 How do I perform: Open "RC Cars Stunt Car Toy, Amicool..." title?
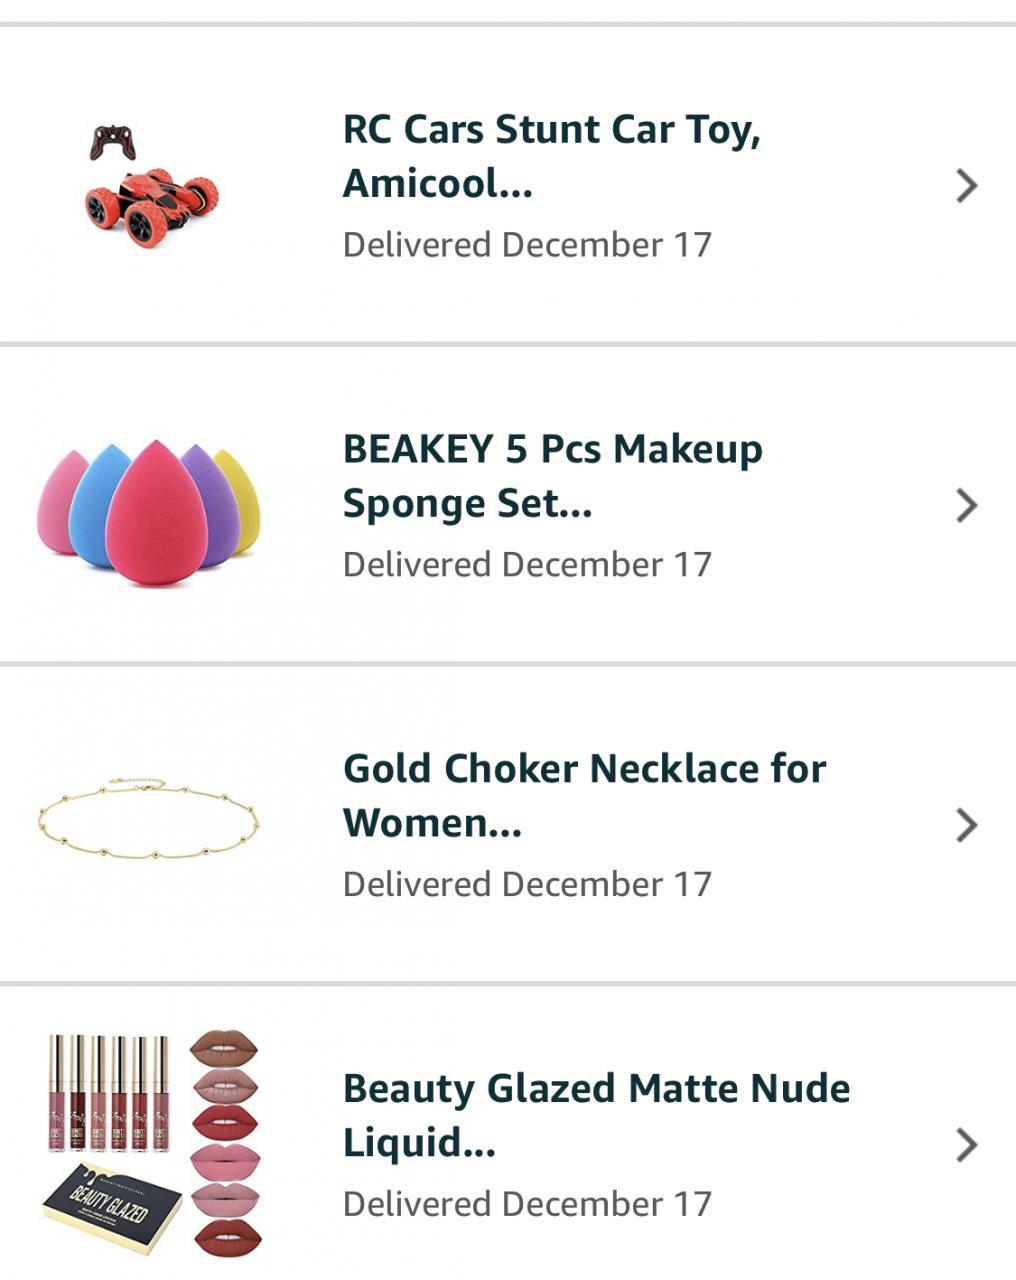click(x=552, y=156)
